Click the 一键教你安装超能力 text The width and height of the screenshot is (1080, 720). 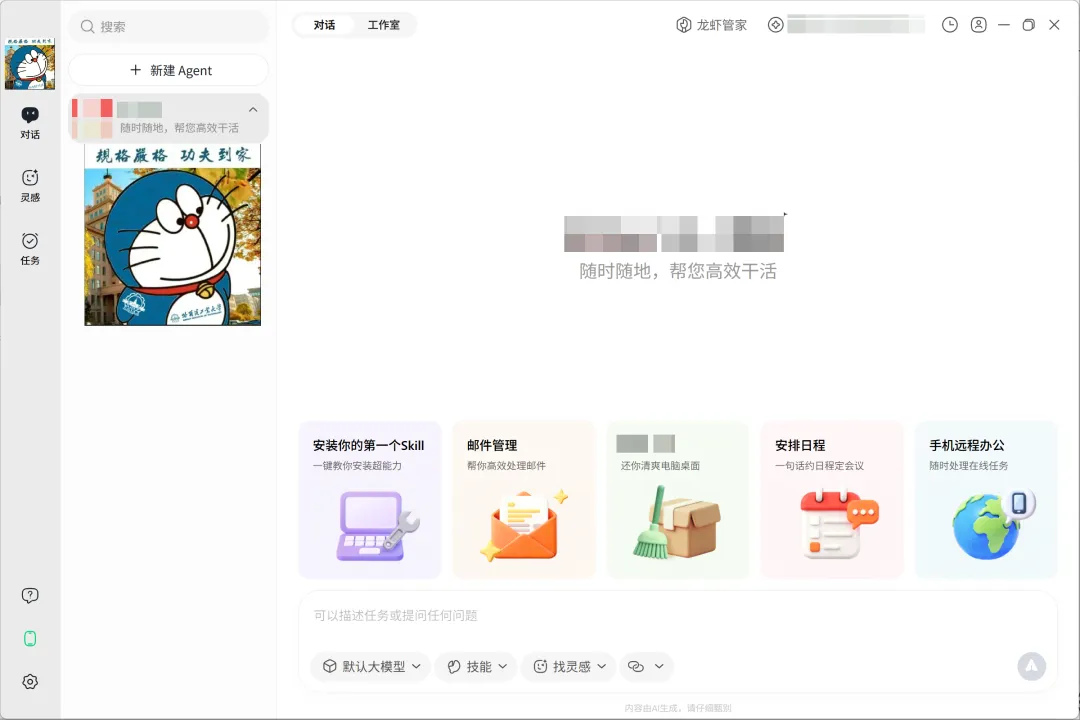pos(357,466)
